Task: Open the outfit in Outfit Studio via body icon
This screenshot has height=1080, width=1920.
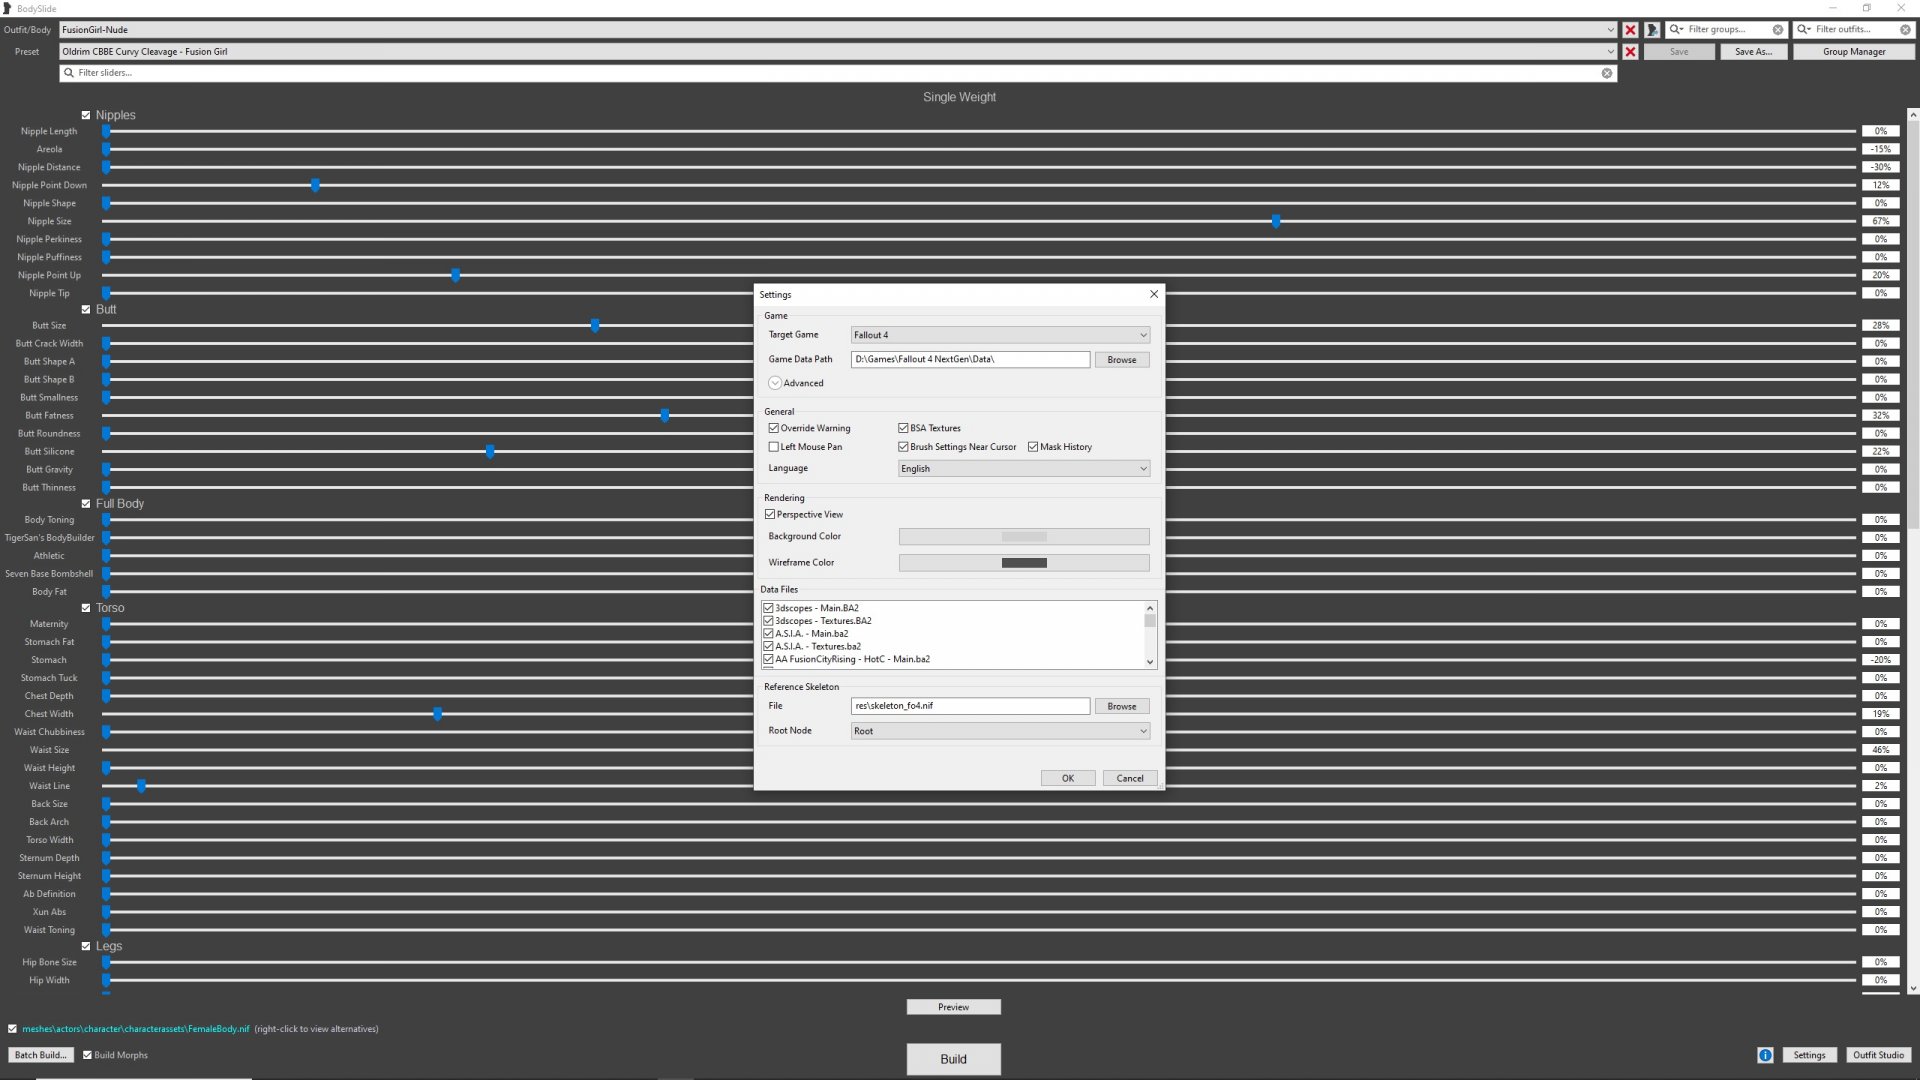Action: [x=1652, y=30]
